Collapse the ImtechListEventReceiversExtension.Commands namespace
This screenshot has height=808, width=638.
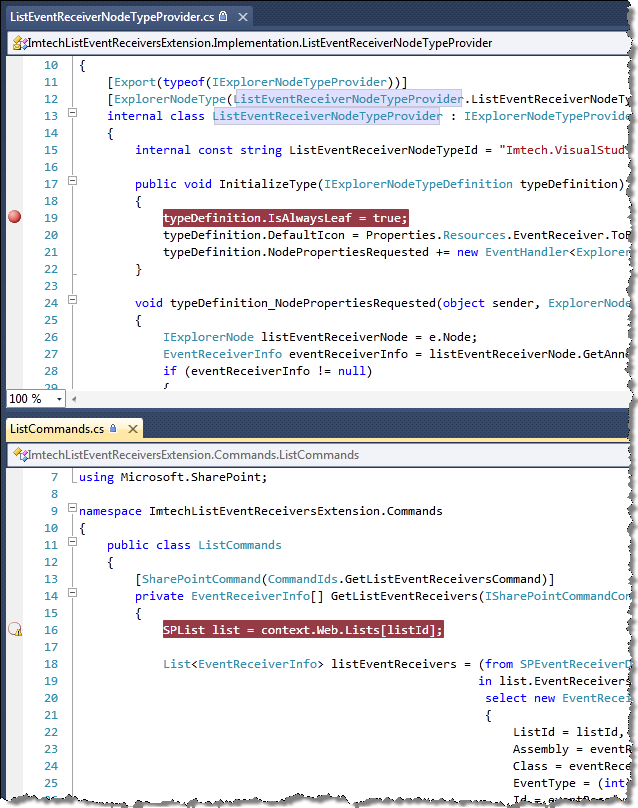point(73,508)
